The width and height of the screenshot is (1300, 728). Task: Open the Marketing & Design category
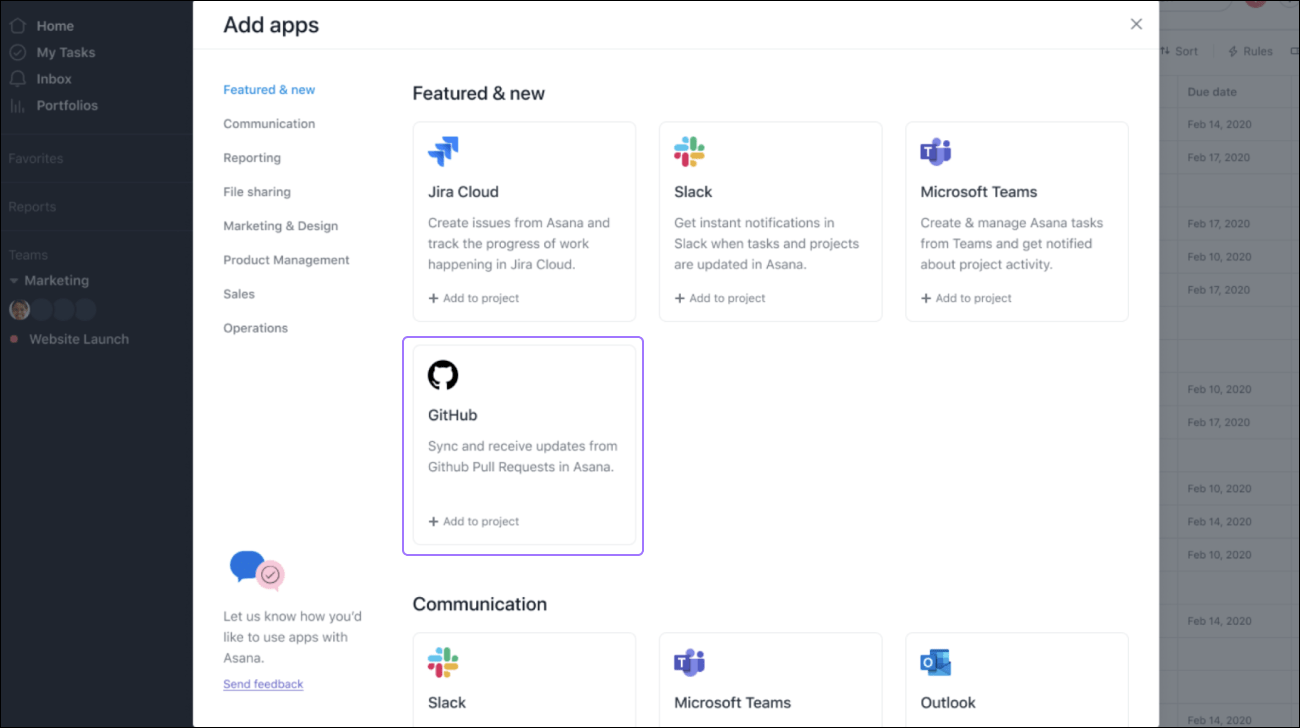click(281, 226)
